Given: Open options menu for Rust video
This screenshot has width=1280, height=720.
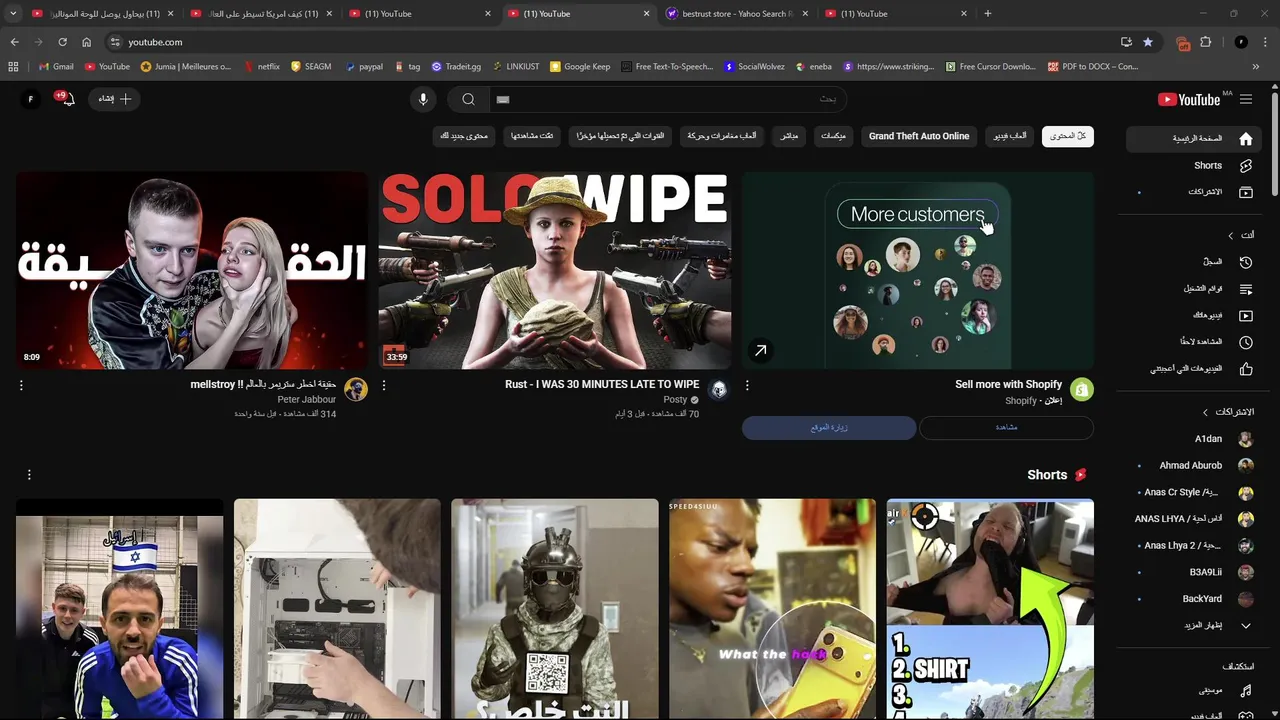Looking at the screenshot, I should pyautogui.click(x=384, y=385).
